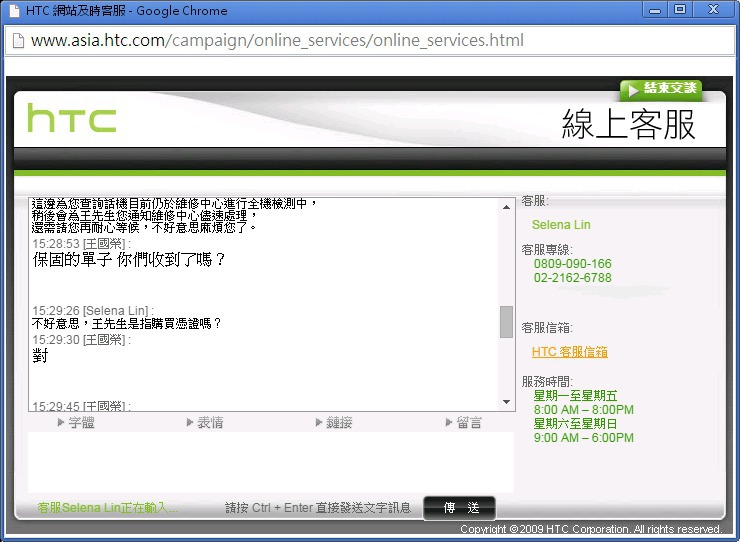This screenshot has height=542, width=740.
Task: Open the HTC 客服信箱 link
Action: 570,352
